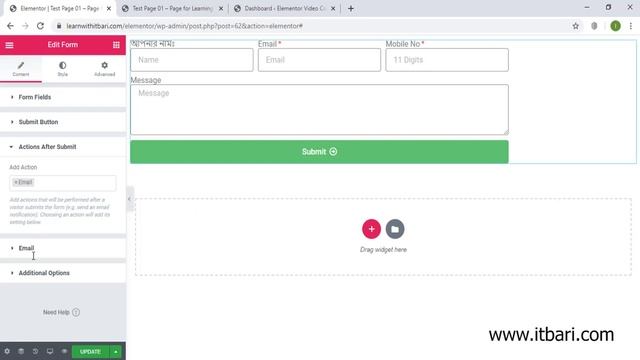Click the green Submit button
The height and width of the screenshot is (360, 640).
(319, 152)
